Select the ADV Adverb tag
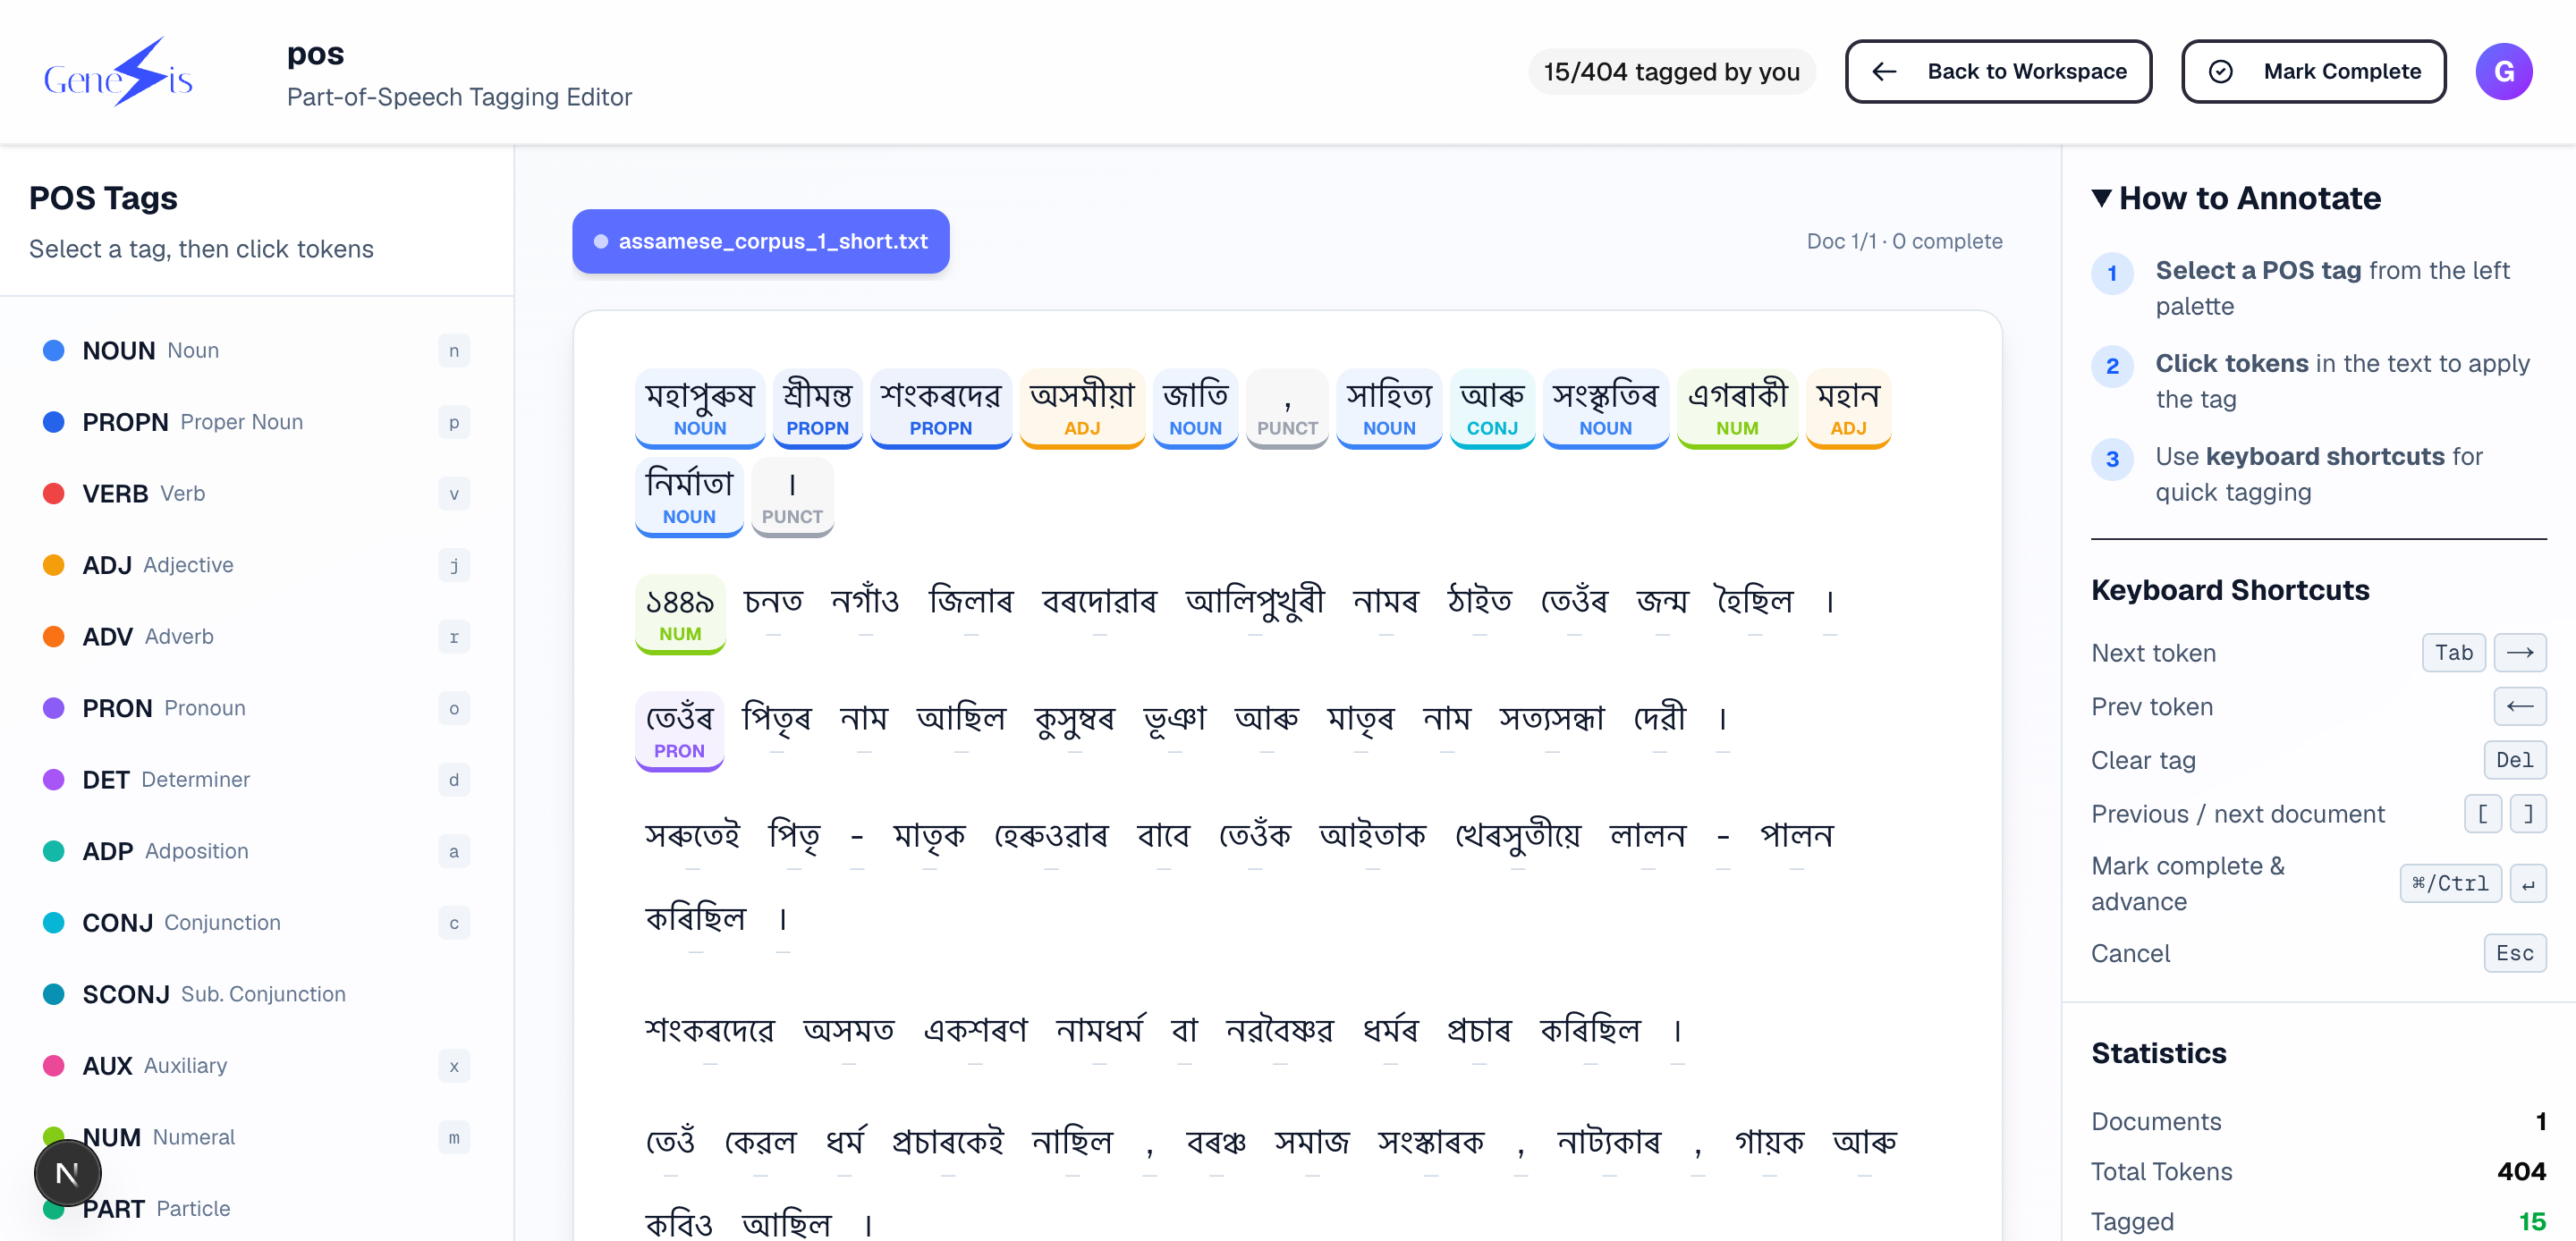 (x=257, y=637)
